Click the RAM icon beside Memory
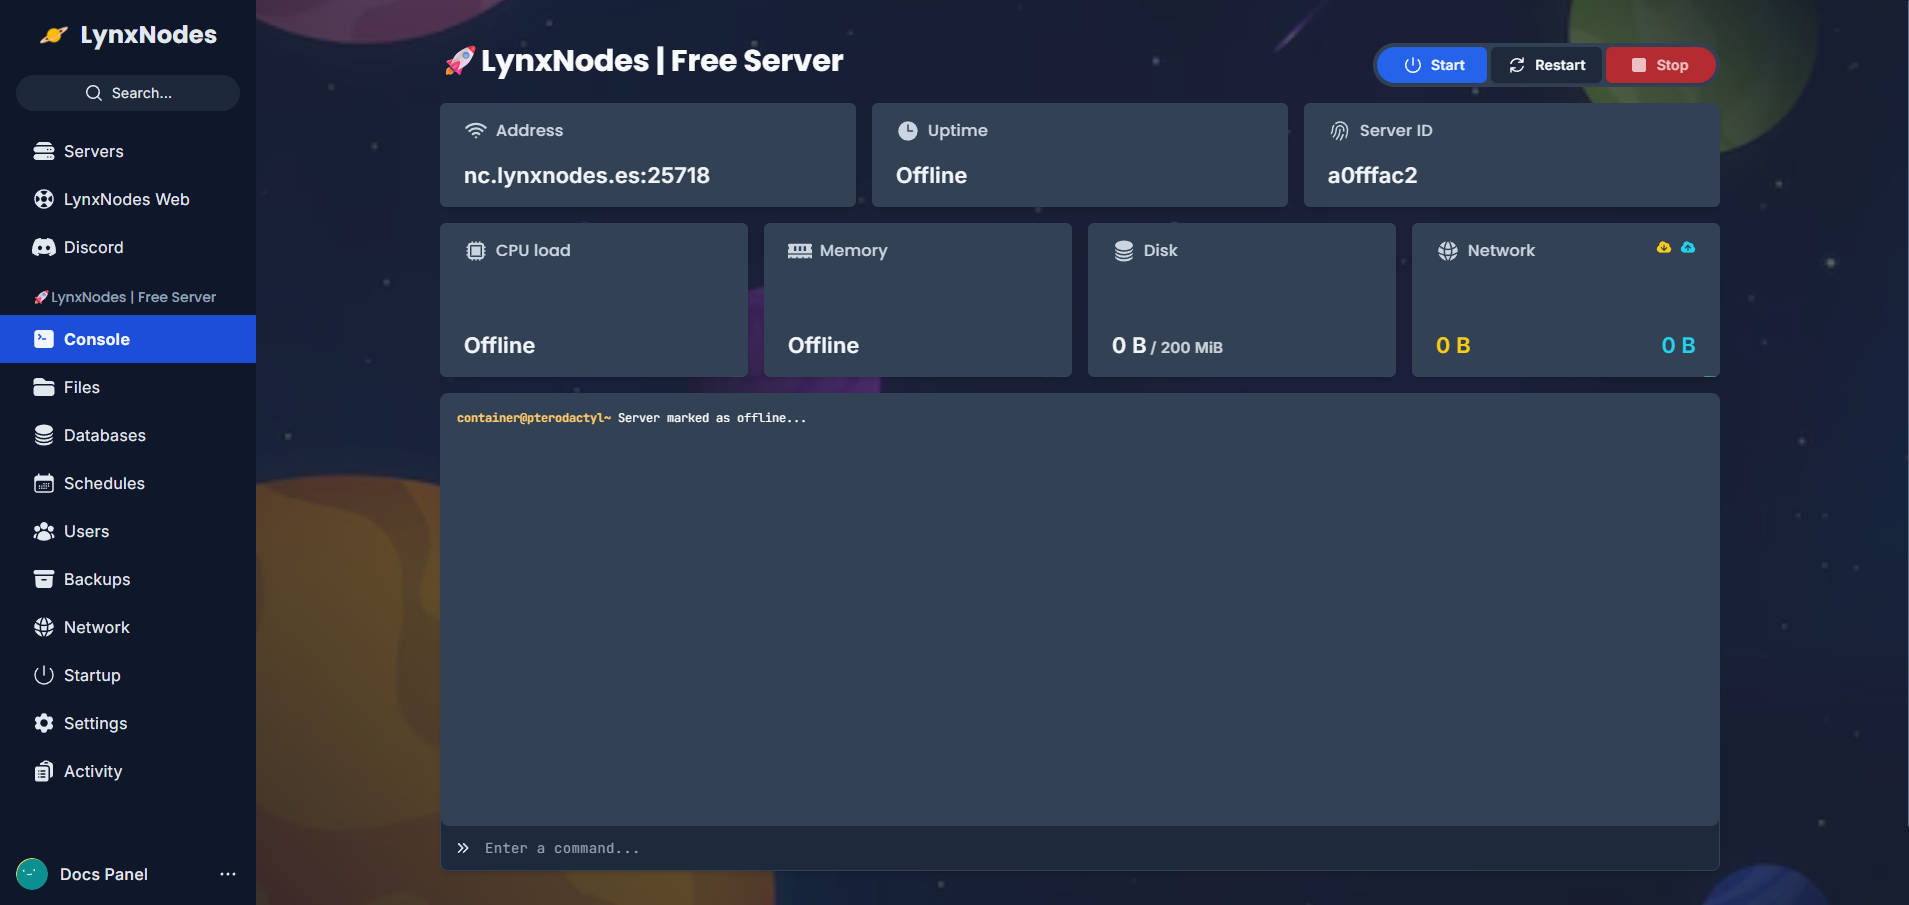 pyautogui.click(x=800, y=250)
